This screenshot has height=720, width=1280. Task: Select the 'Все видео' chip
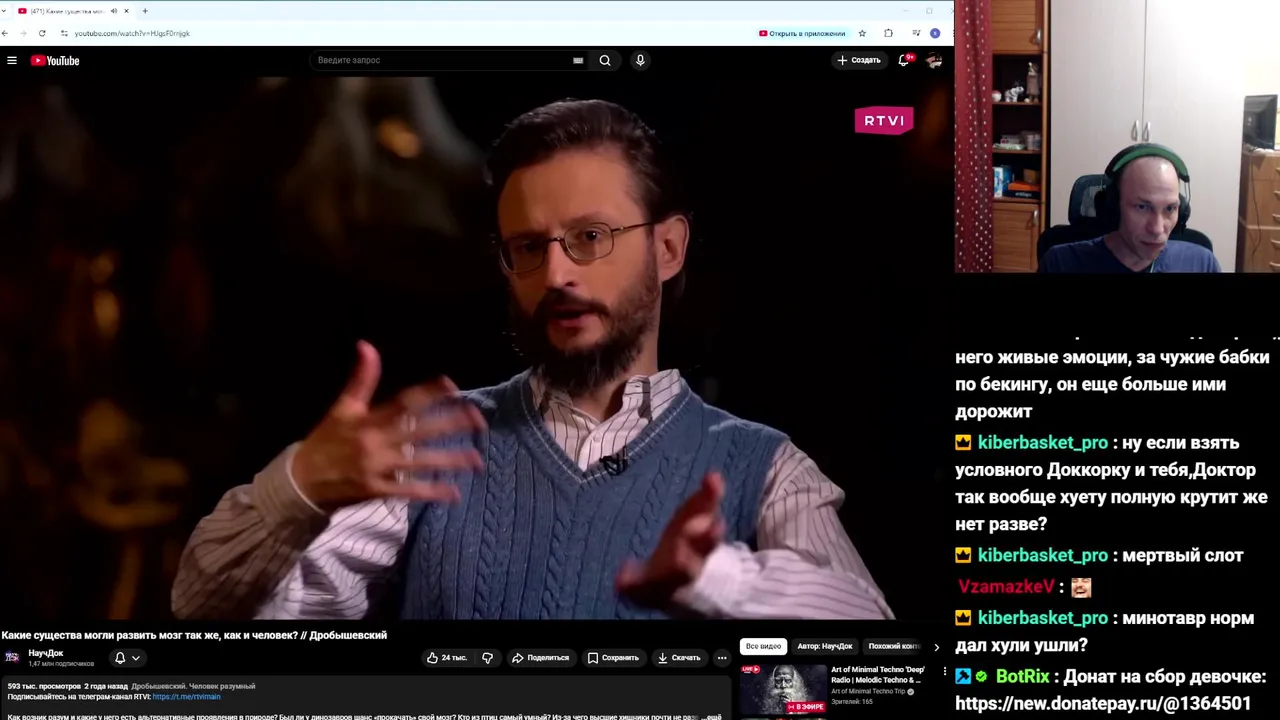point(763,646)
